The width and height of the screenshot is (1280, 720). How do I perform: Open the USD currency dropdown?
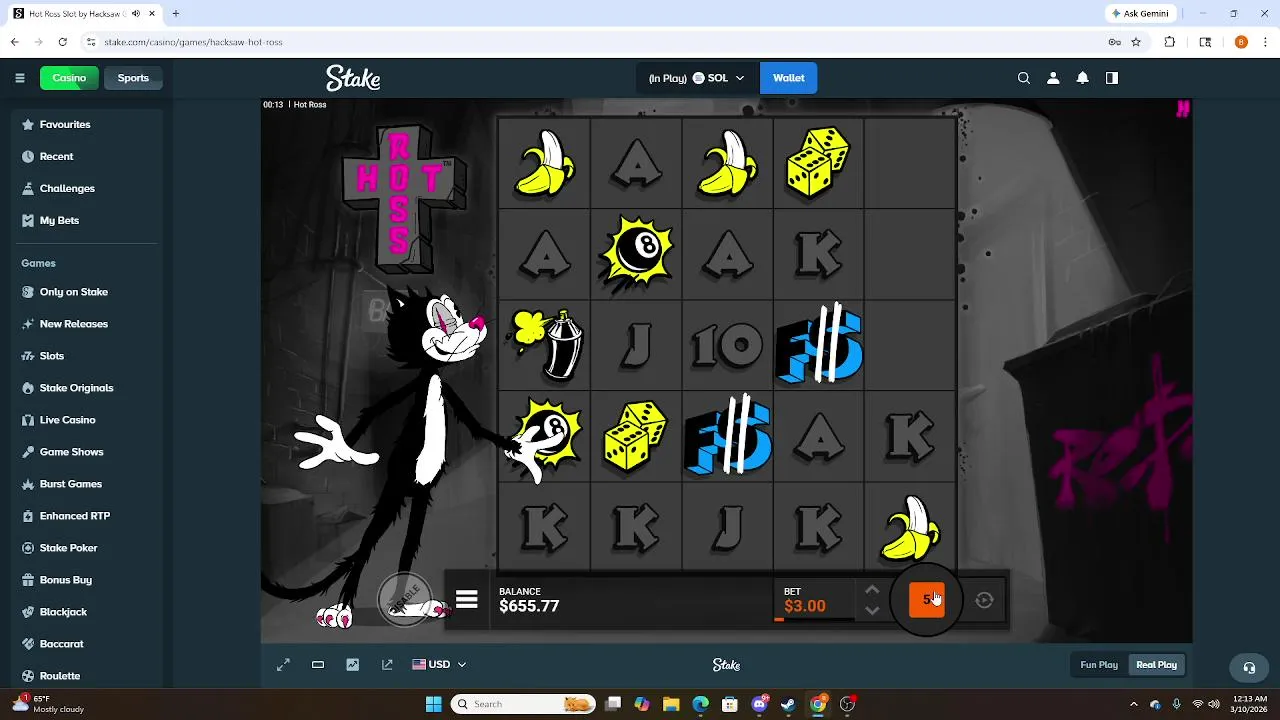[439, 665]
